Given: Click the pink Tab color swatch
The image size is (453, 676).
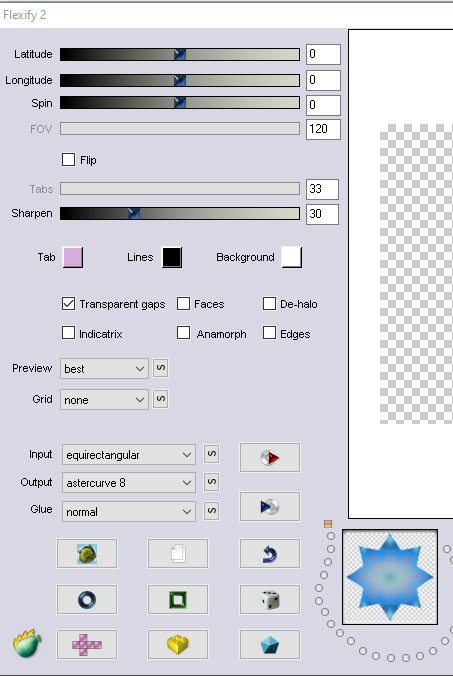Looking at the screenshot, I should [x=73, y=257].
